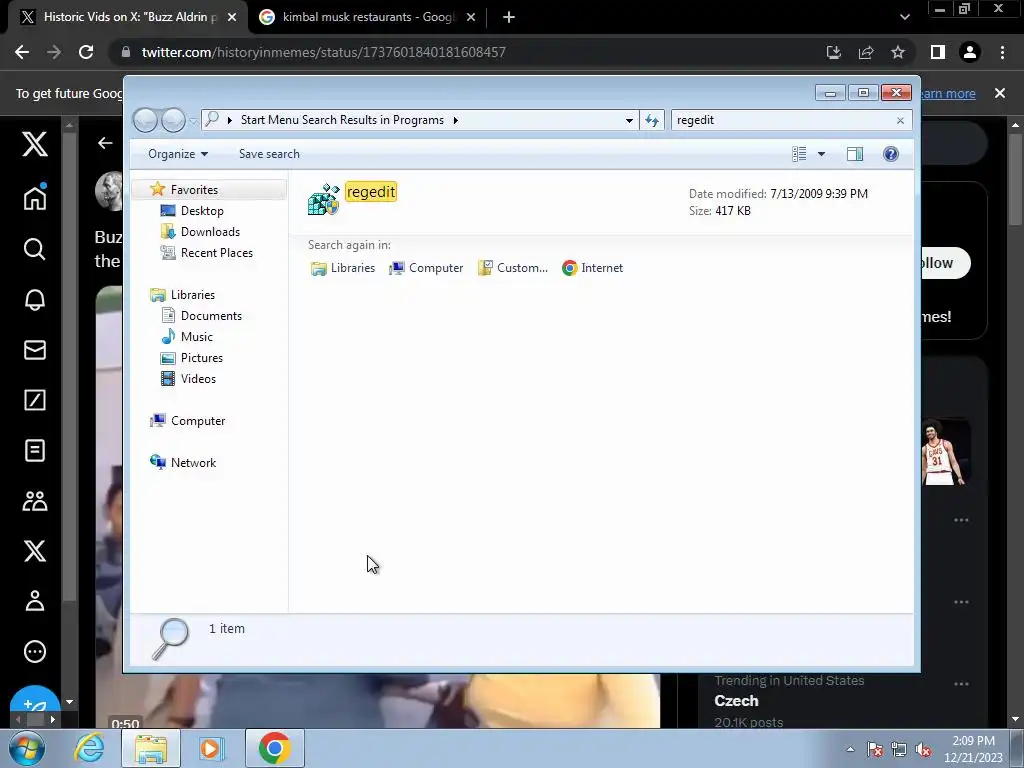Open a new Chrome tab
This screenshot has height=768, width=1024.
coord(509,18)
